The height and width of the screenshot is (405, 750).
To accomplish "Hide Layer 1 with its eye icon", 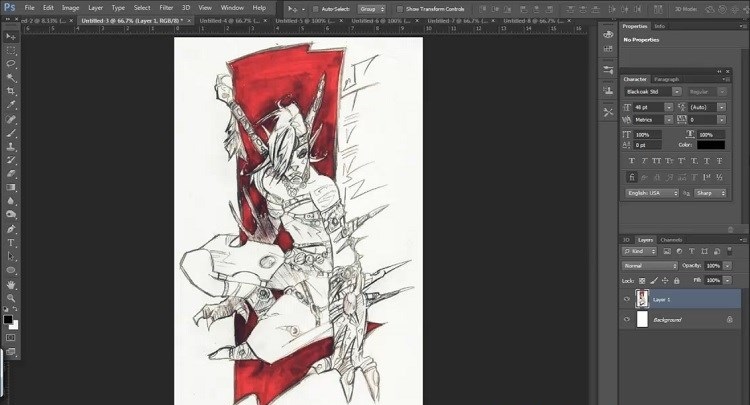I will [627, 299].
